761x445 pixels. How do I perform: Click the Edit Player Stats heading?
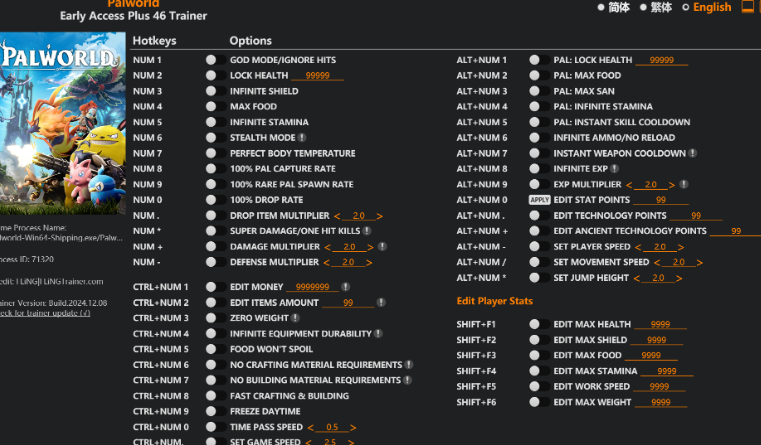495,301
